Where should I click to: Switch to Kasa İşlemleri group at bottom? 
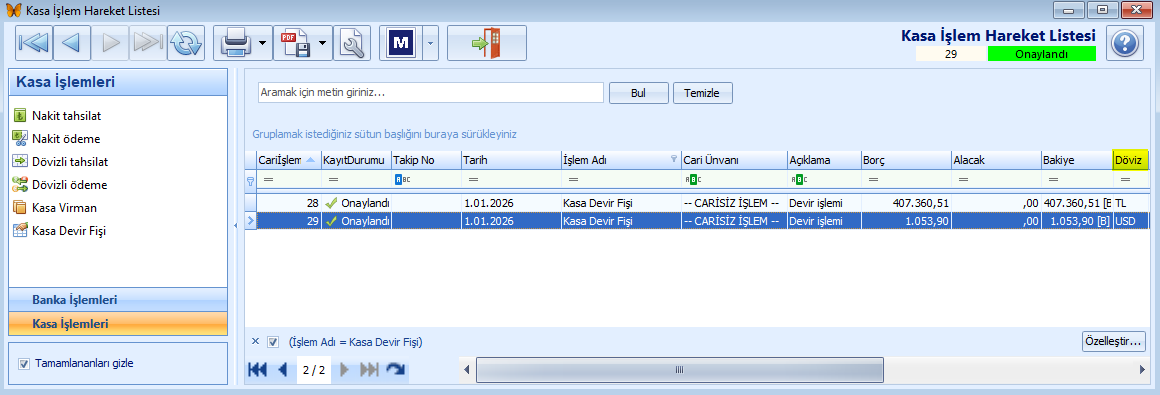(x=118, y=323)
